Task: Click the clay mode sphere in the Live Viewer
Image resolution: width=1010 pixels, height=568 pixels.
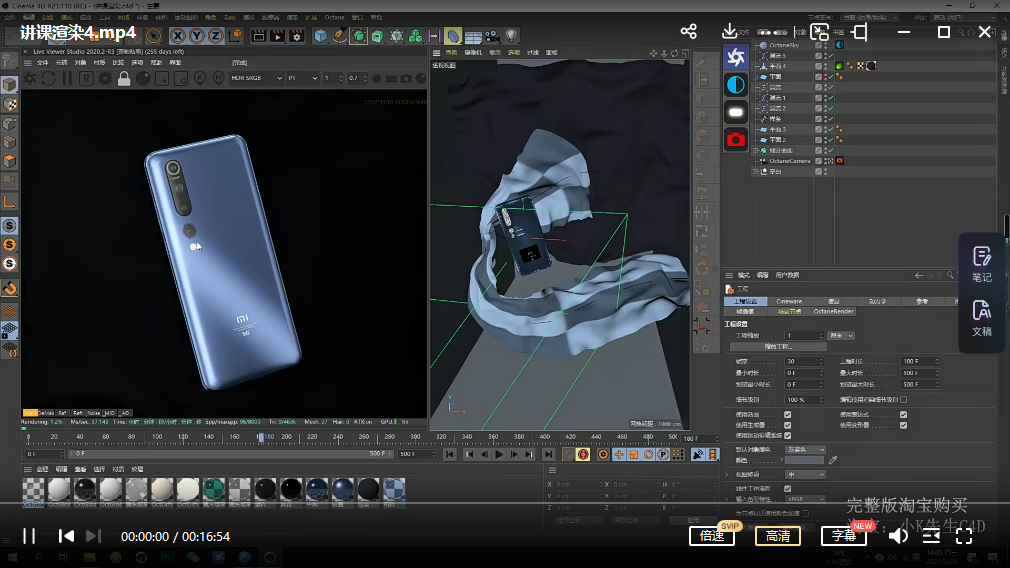Action: click(x=143, y=79)
